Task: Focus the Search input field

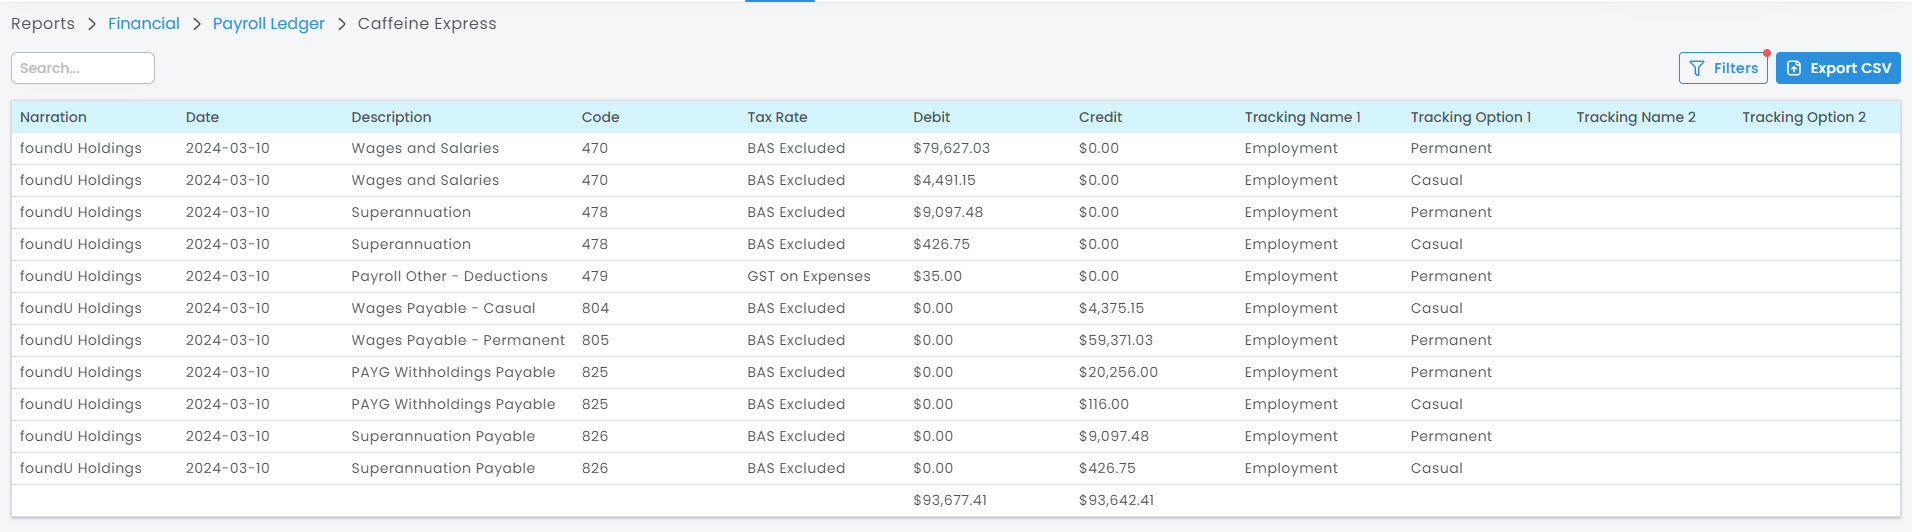Action: (83, 68)
